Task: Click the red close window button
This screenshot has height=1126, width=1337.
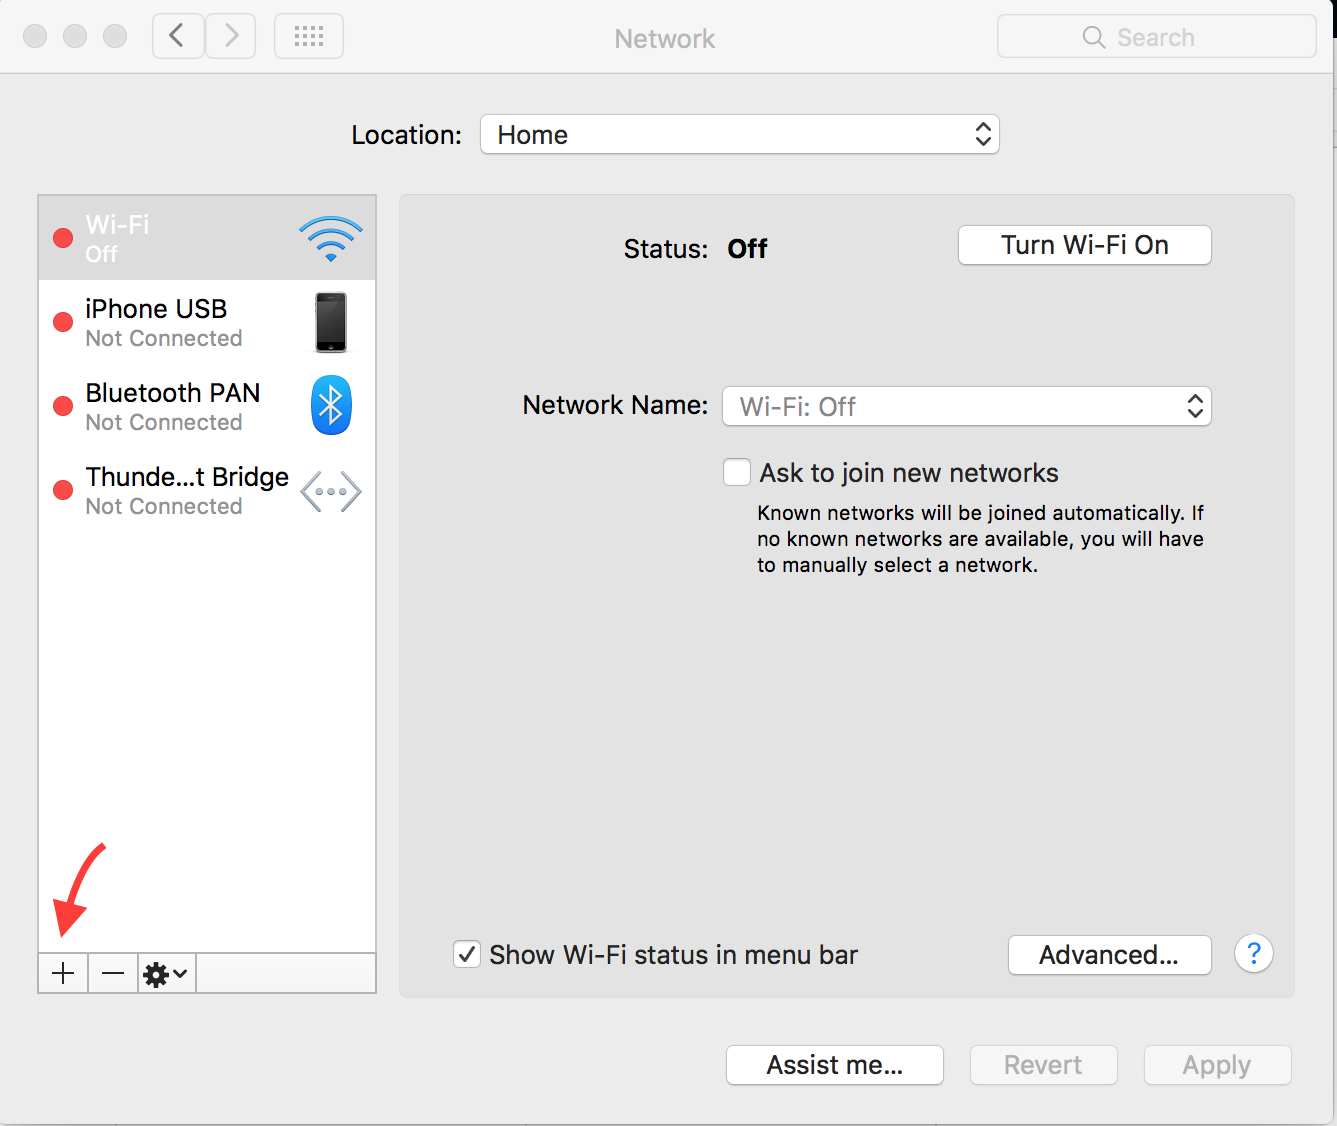Action: 35,36
